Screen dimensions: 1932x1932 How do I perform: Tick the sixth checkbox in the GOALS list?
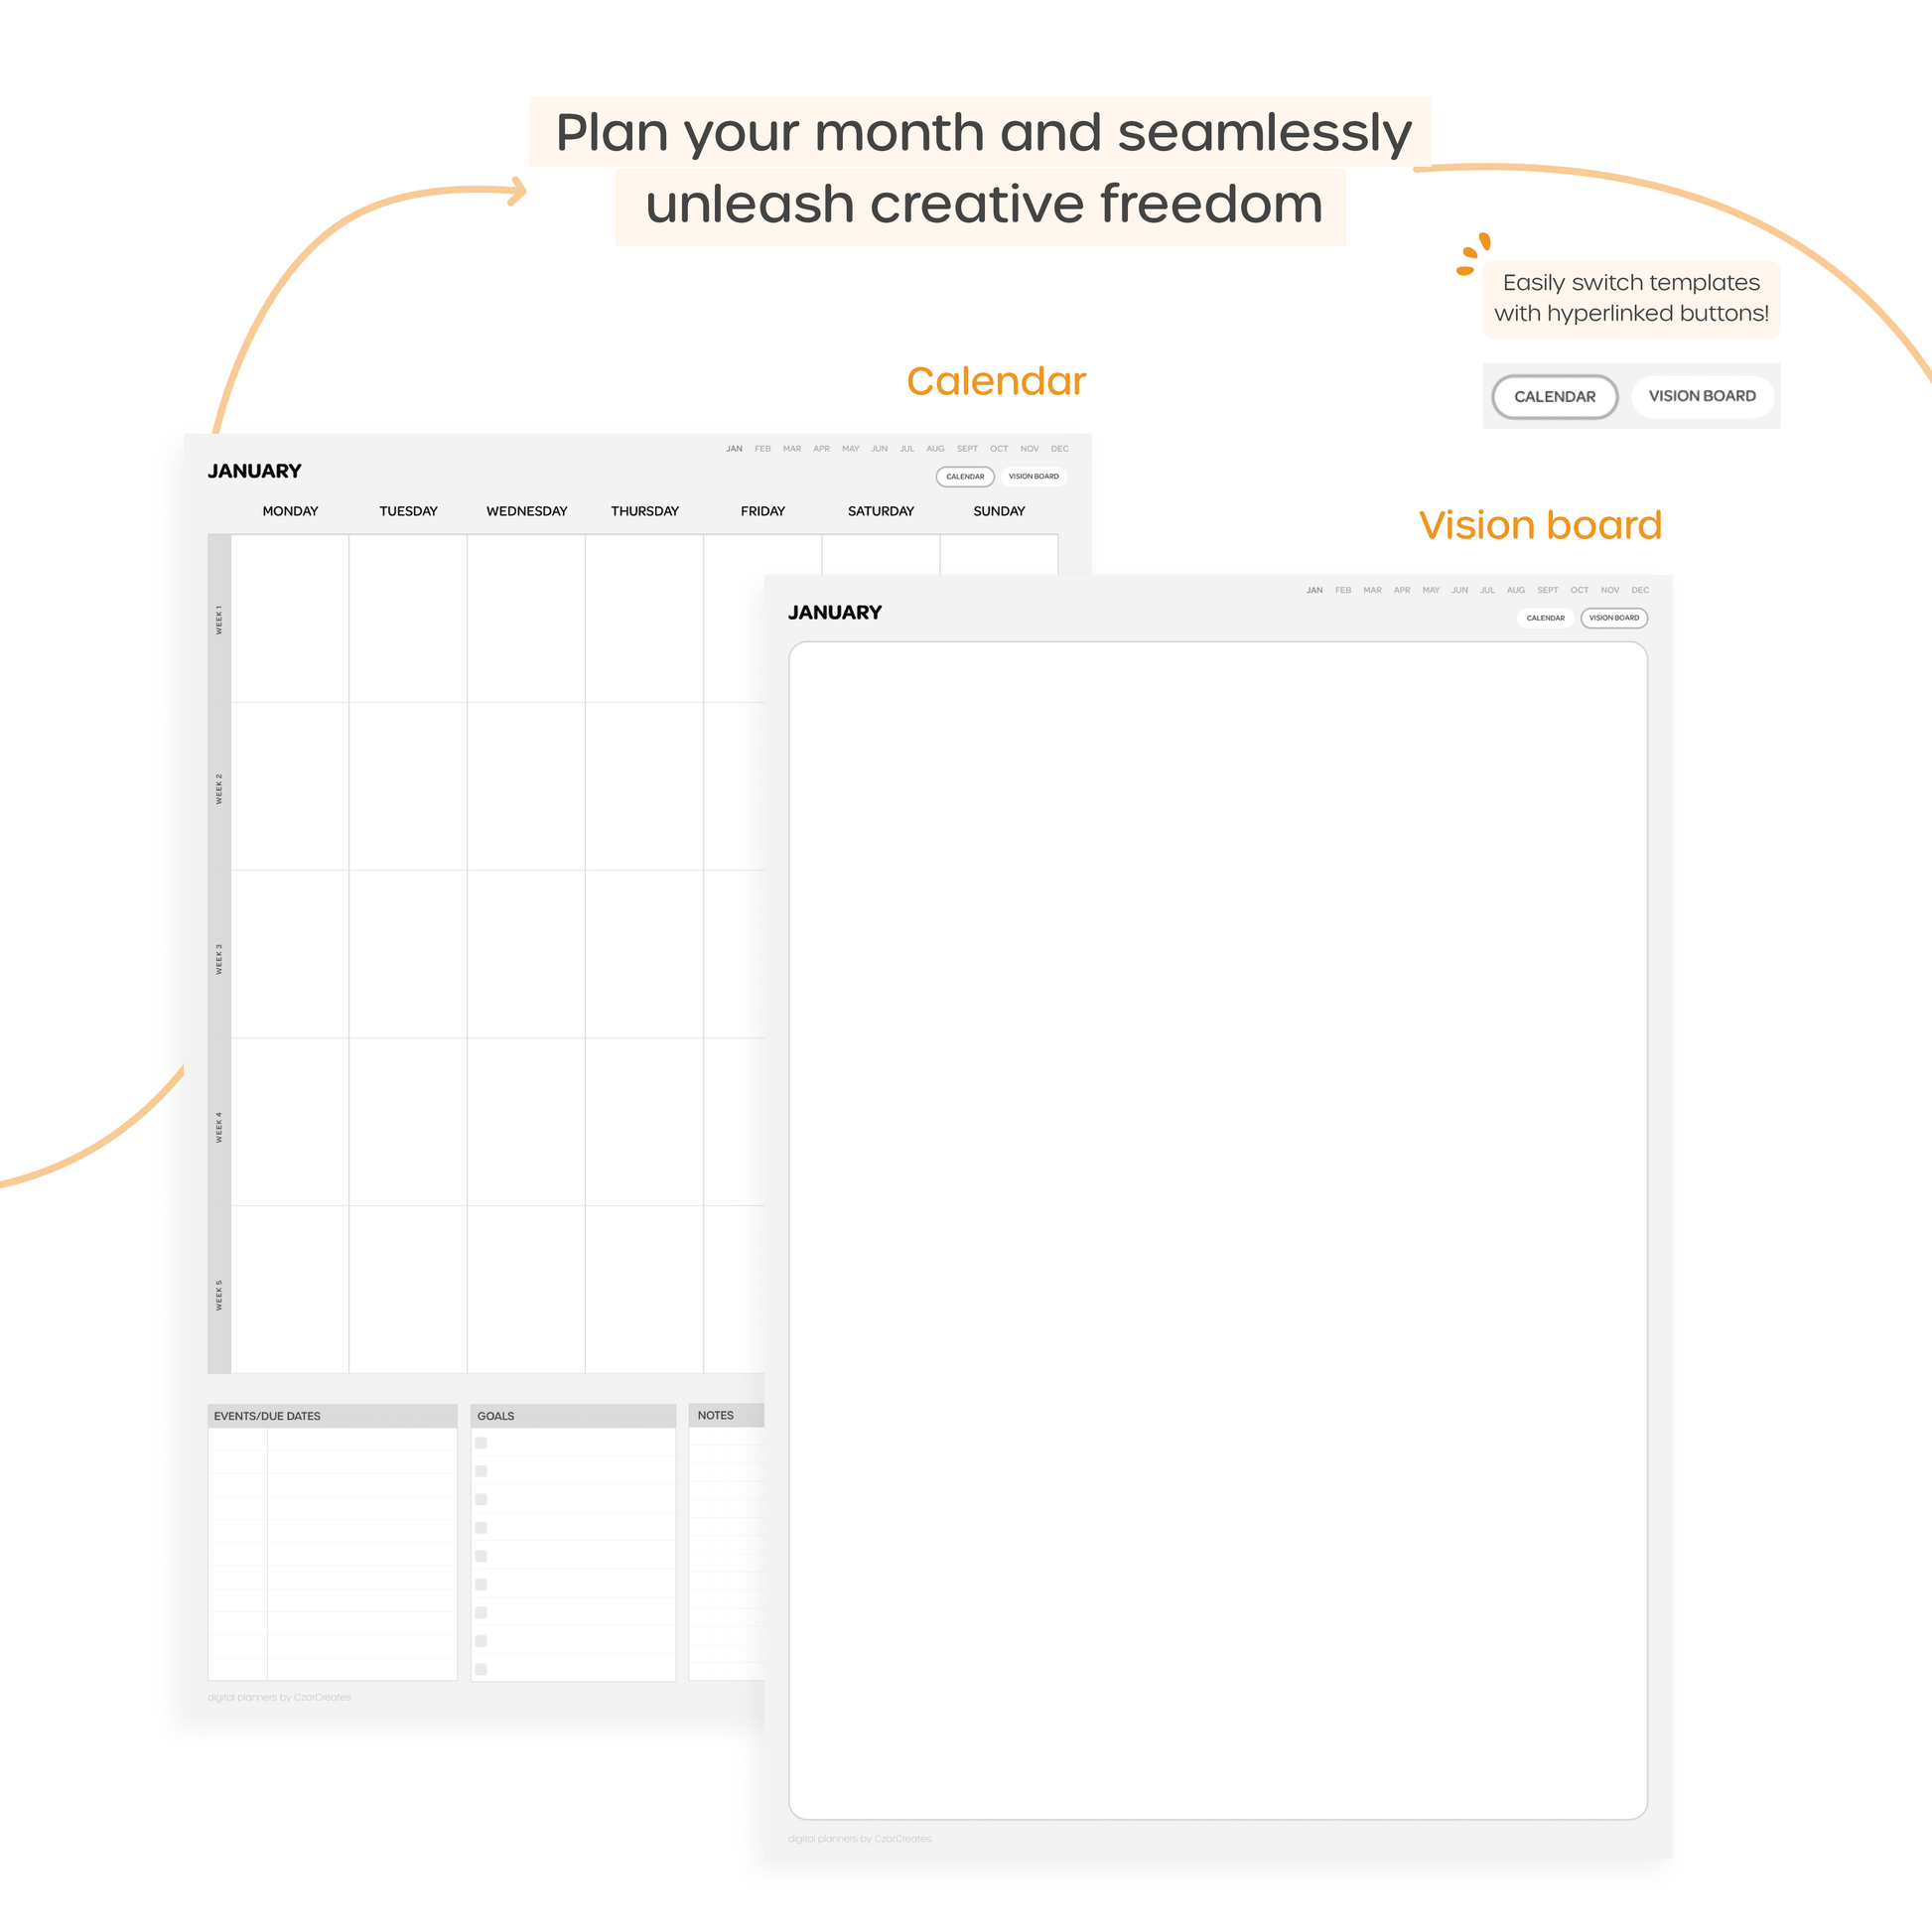pos(481,1584)
